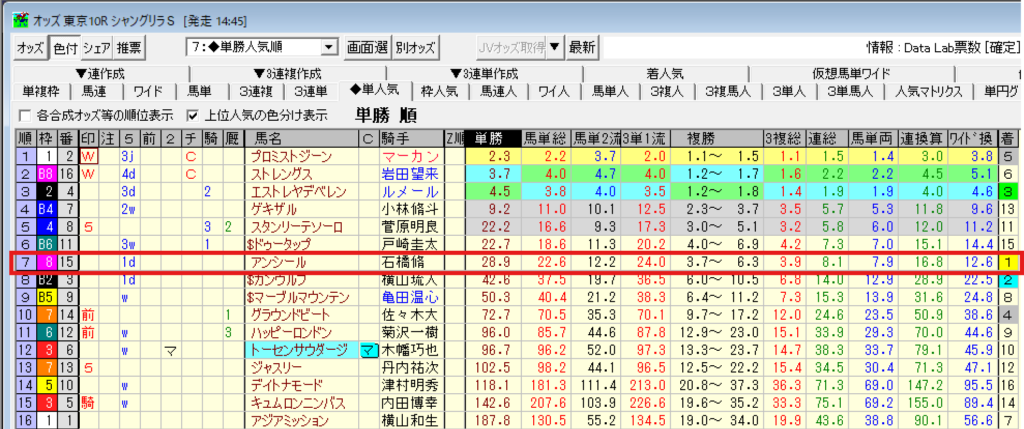Click the 画面選 button

click(x=366, y=47)
